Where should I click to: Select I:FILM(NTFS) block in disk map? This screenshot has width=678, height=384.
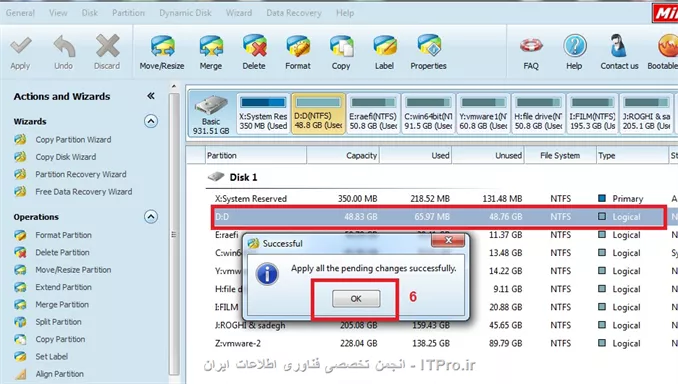[x=592, y=115]
